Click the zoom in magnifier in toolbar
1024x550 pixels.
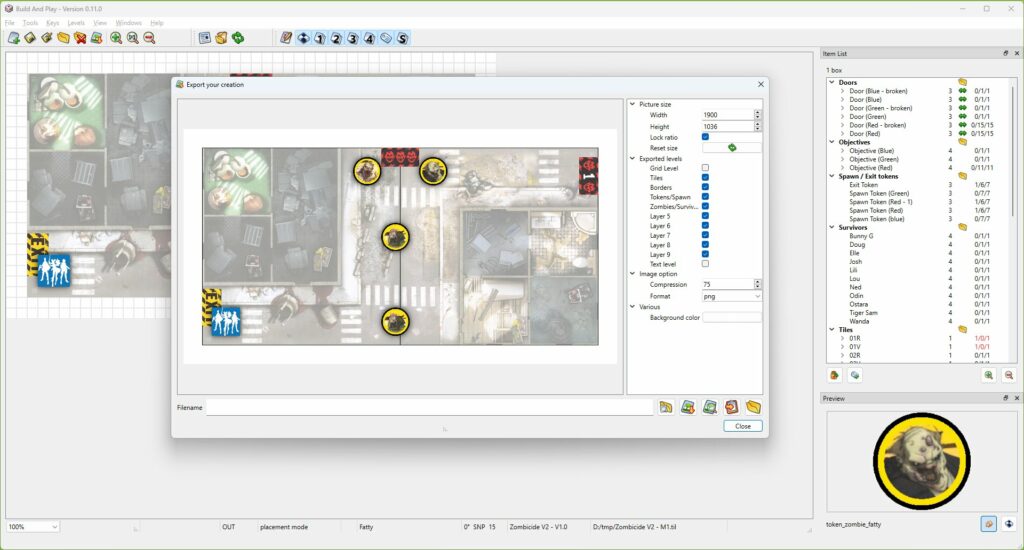click(x=116, y=38)
